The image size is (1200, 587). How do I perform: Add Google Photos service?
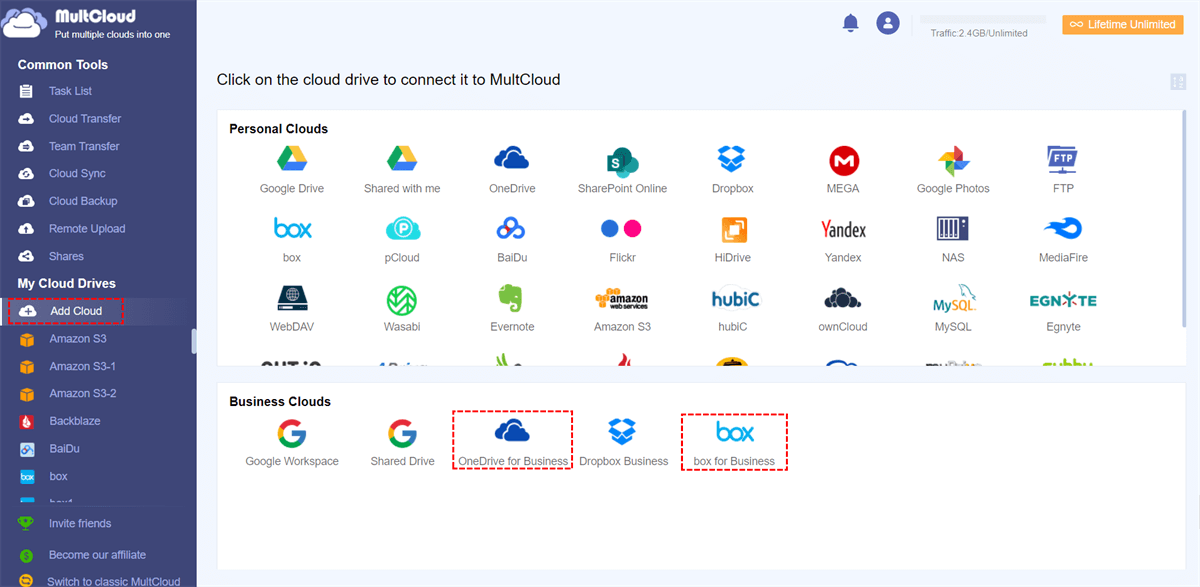coord(953,169)
